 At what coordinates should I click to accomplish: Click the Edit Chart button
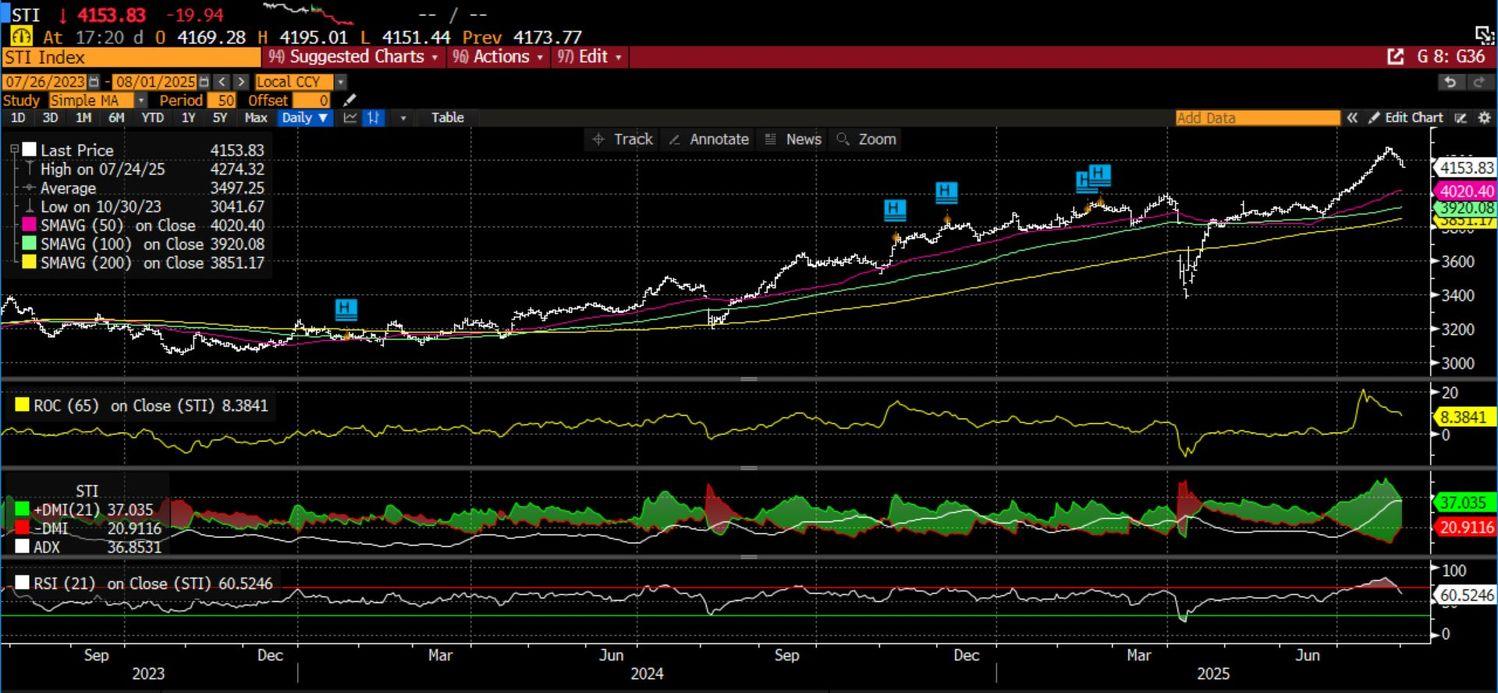click(1406, 118)
